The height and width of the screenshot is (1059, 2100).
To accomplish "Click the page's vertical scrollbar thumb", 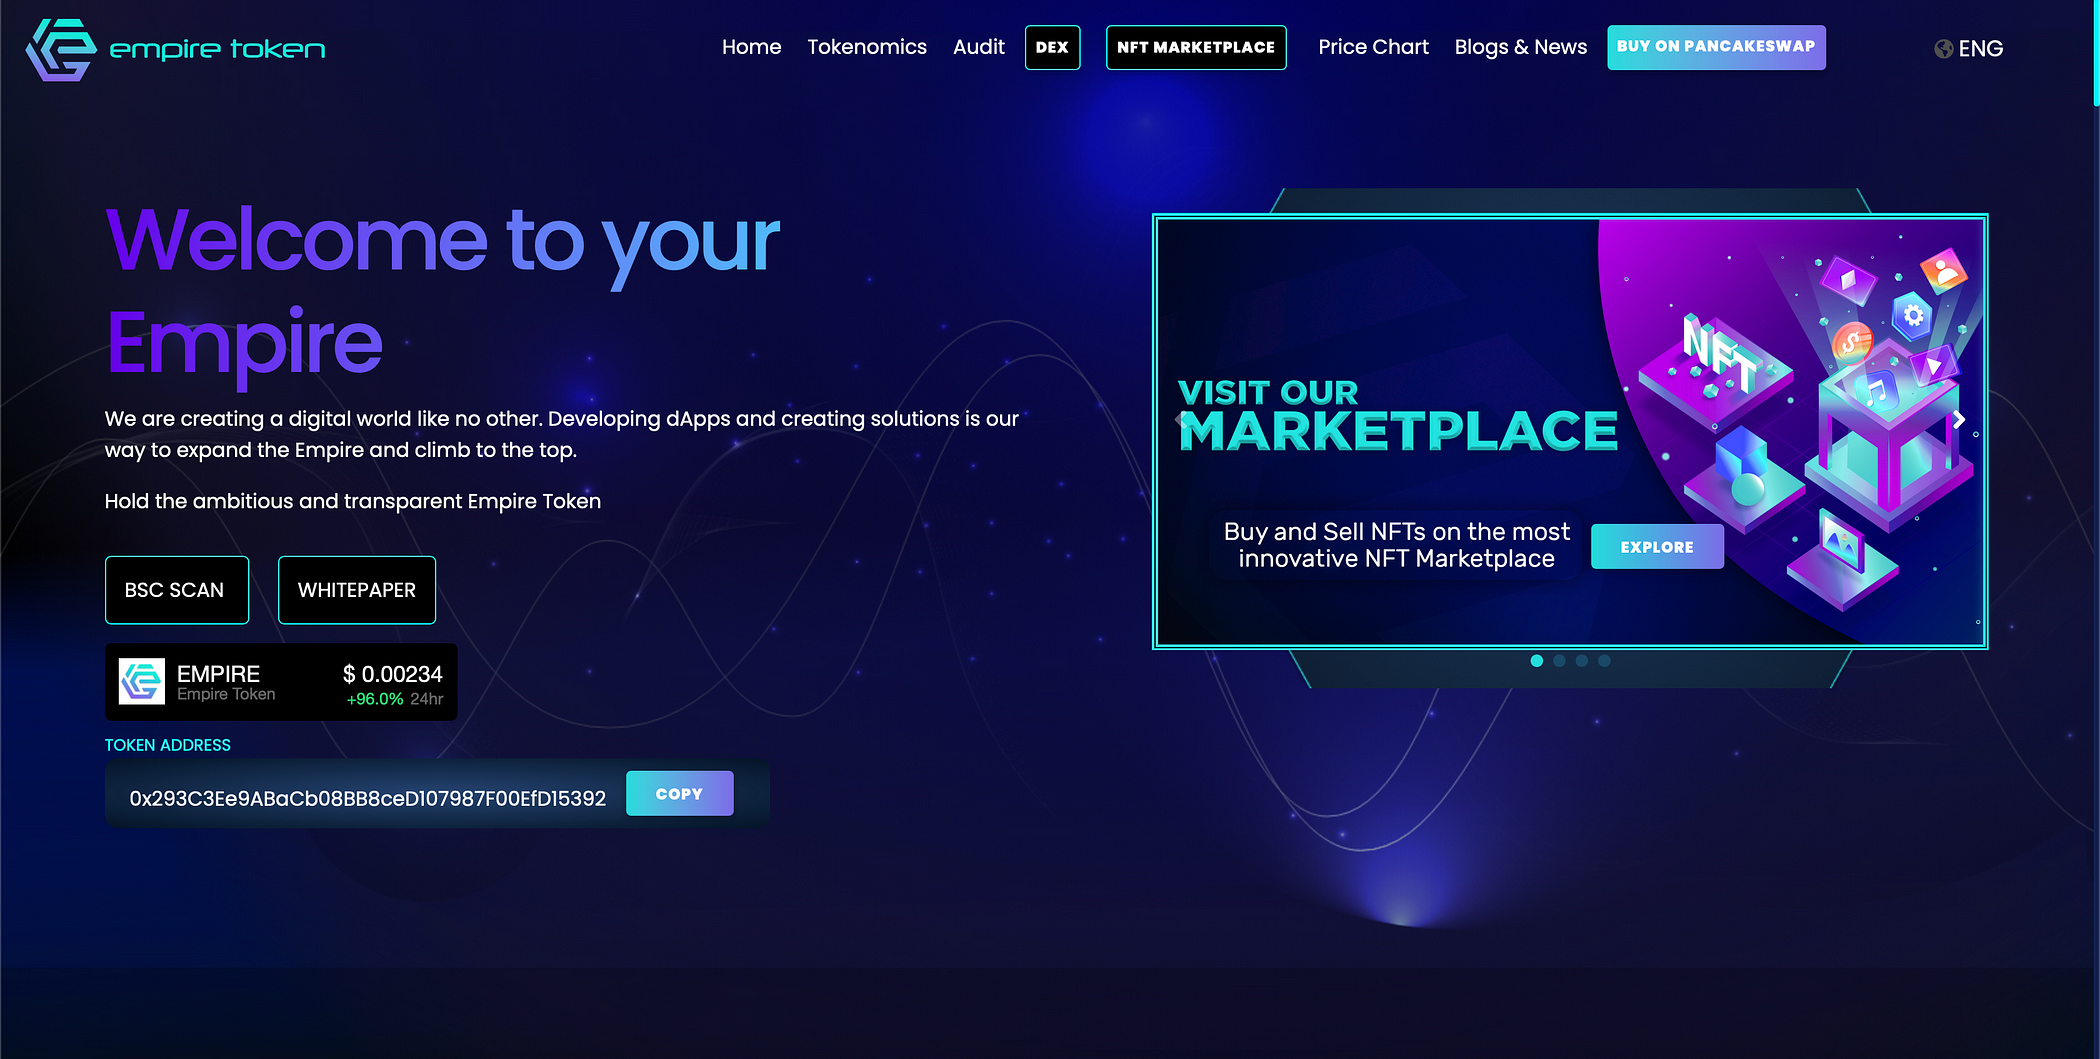I will [2096, 52].
